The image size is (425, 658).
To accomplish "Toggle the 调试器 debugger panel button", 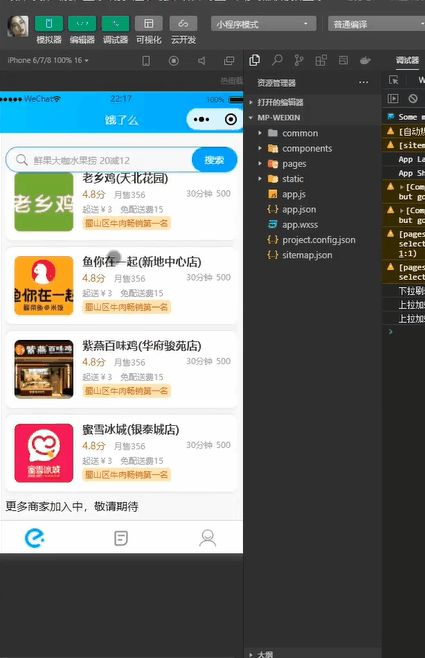I will tap(115, 24).
